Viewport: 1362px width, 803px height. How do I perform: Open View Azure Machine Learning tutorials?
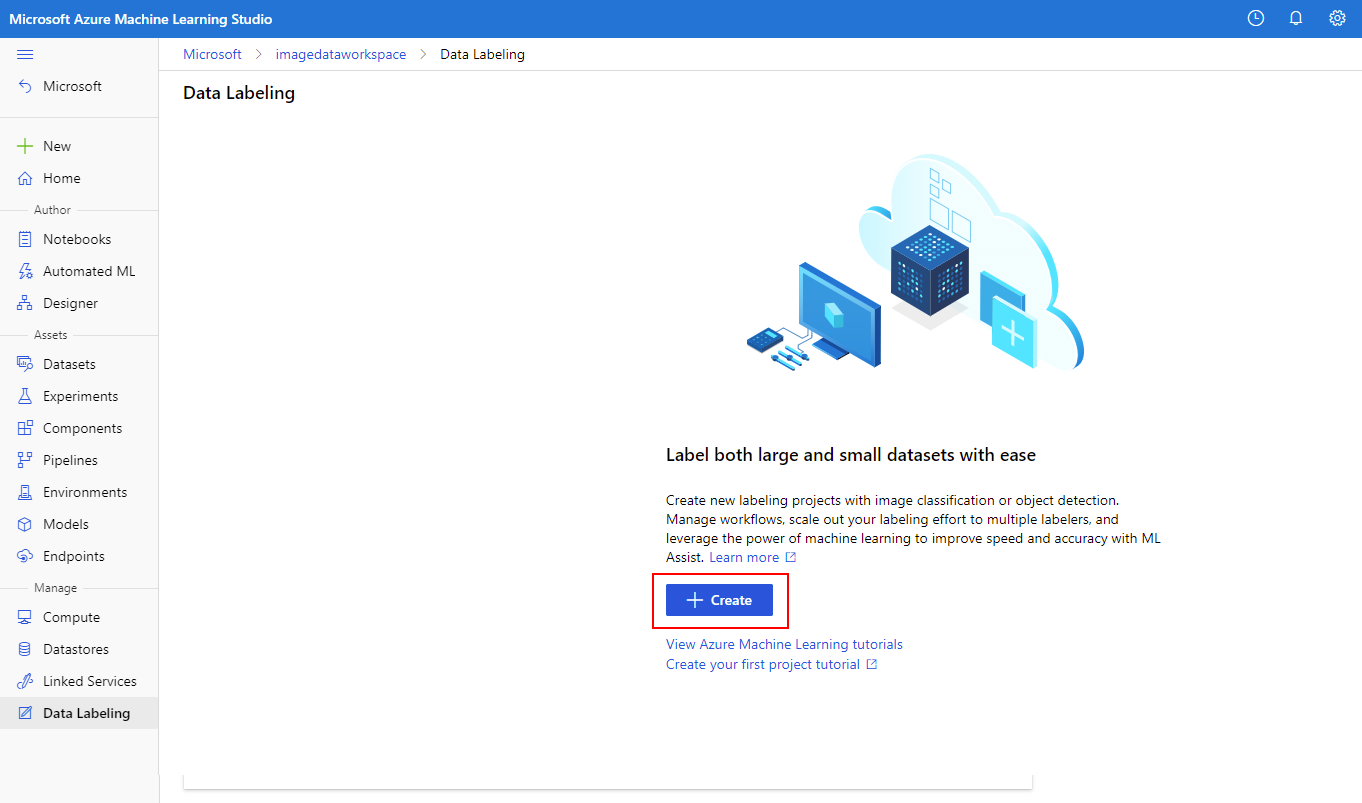pyautogui.click(x=784, y=644)
